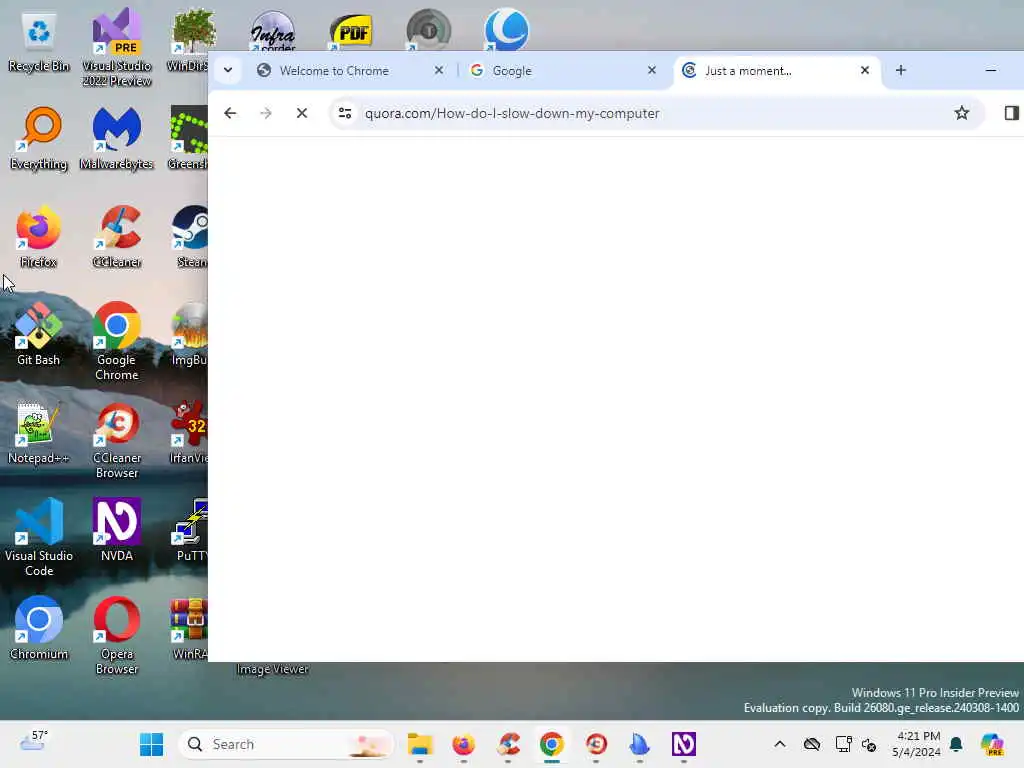Open NVDA from the taskbar

[684, 744]
